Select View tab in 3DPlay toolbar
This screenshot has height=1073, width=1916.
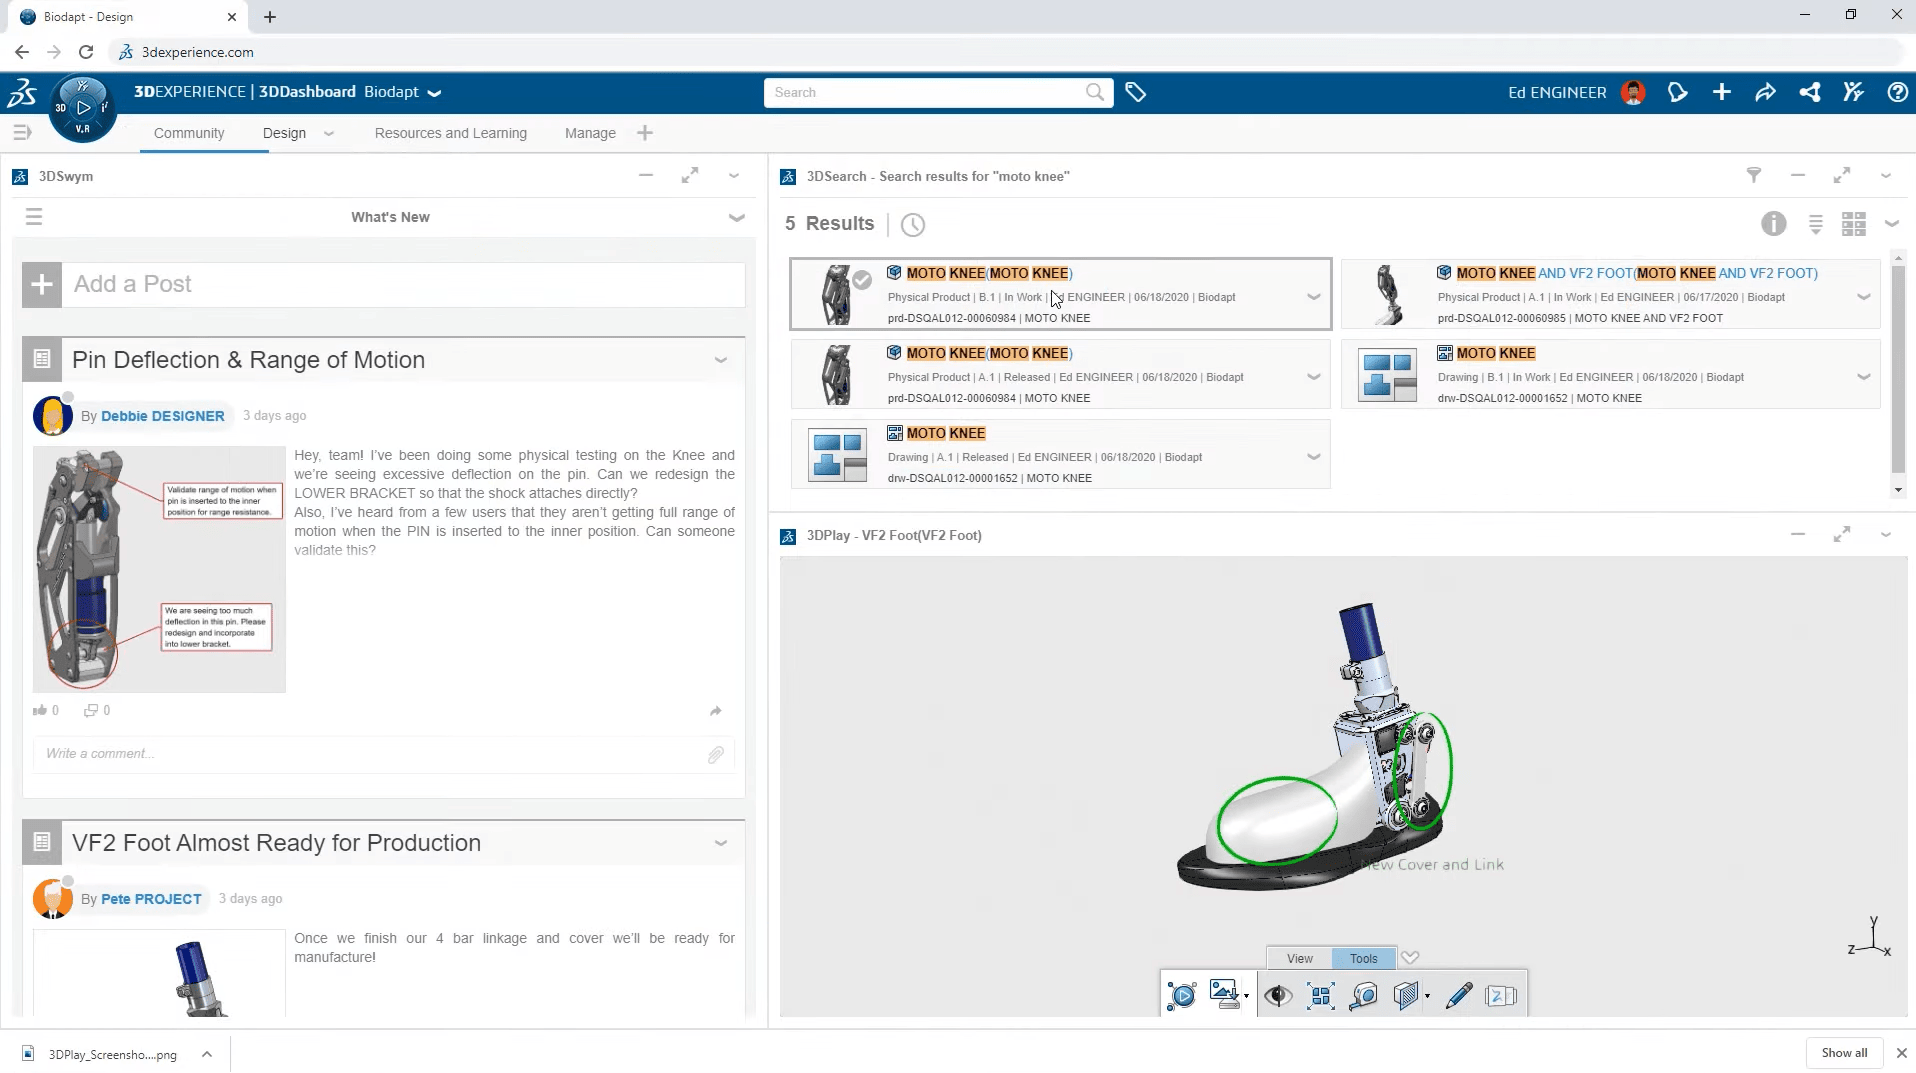coord(1299,958)
